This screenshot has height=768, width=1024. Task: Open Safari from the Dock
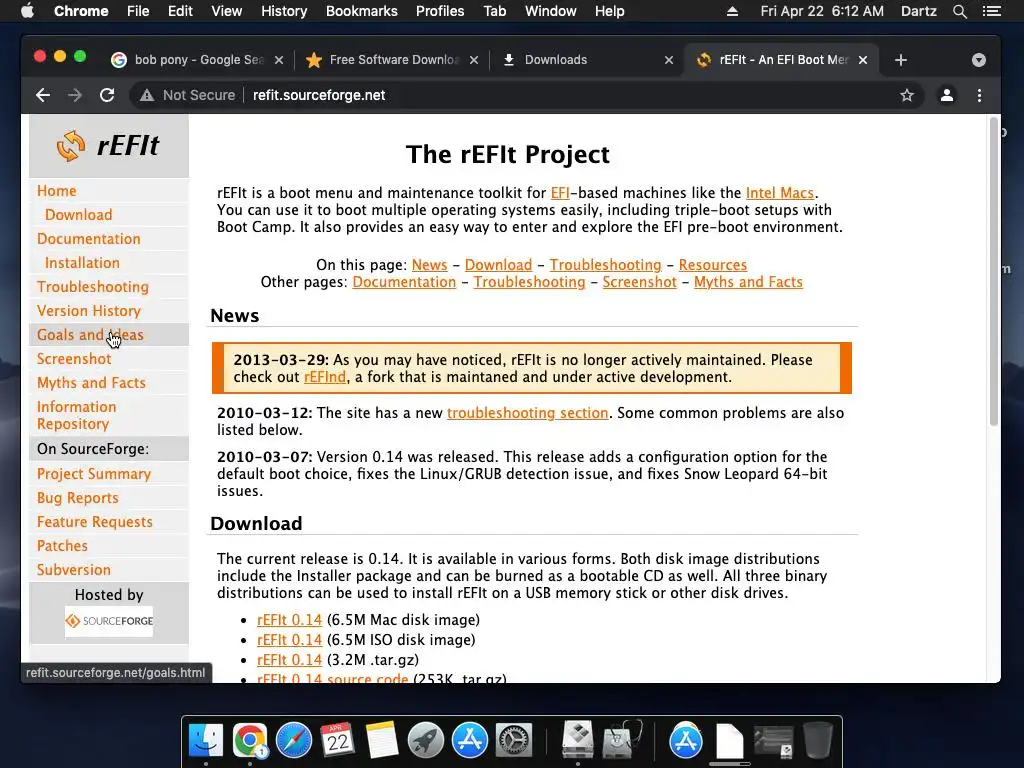tap(294, 741)
